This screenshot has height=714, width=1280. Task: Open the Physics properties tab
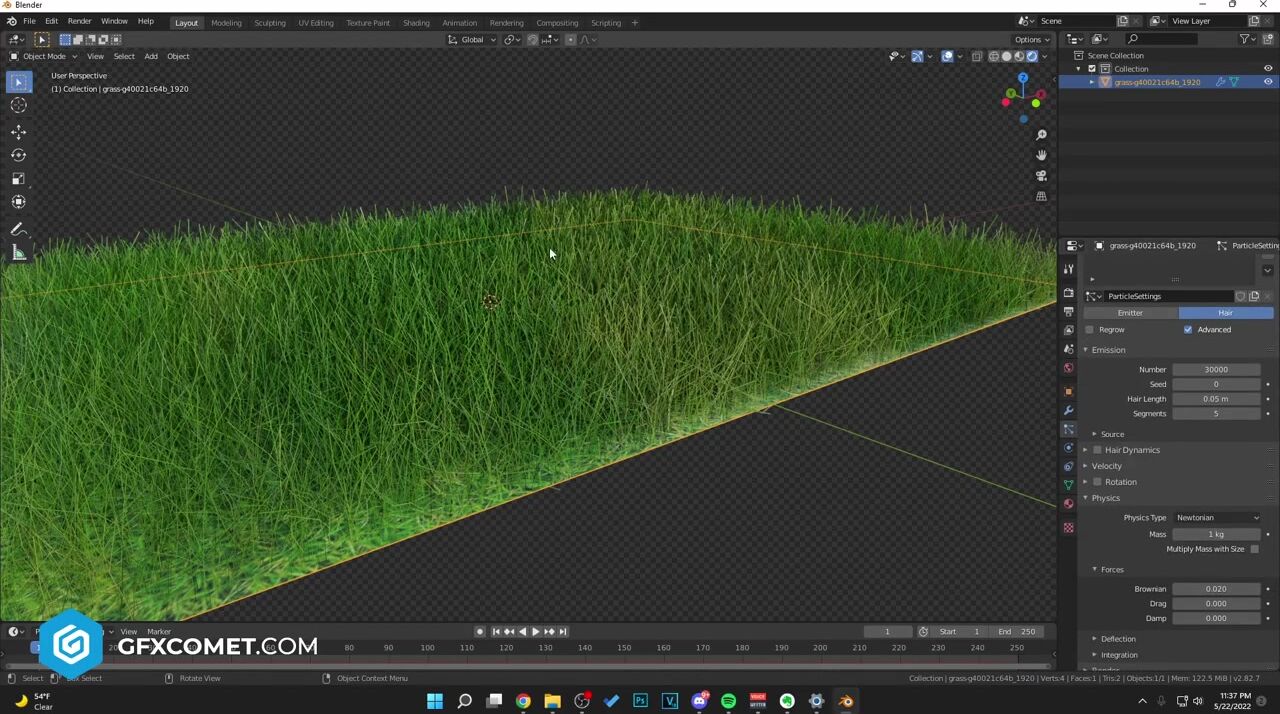pyautogui.click(x=1068, y=447)
